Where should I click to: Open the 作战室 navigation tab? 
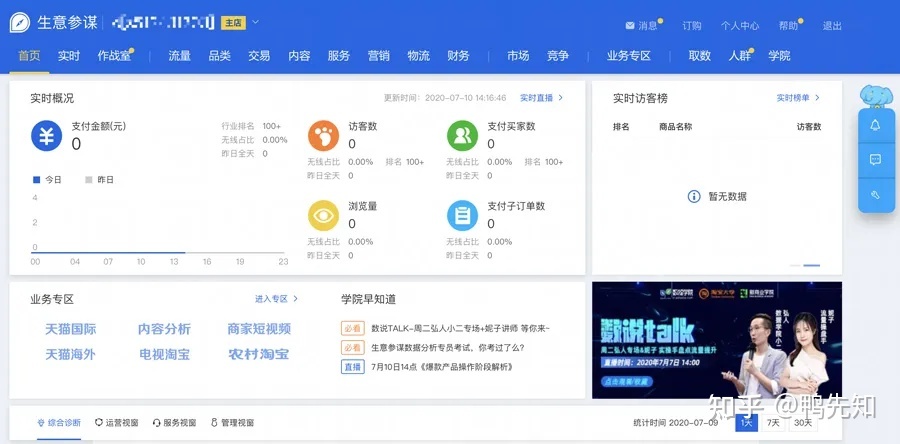114,56
